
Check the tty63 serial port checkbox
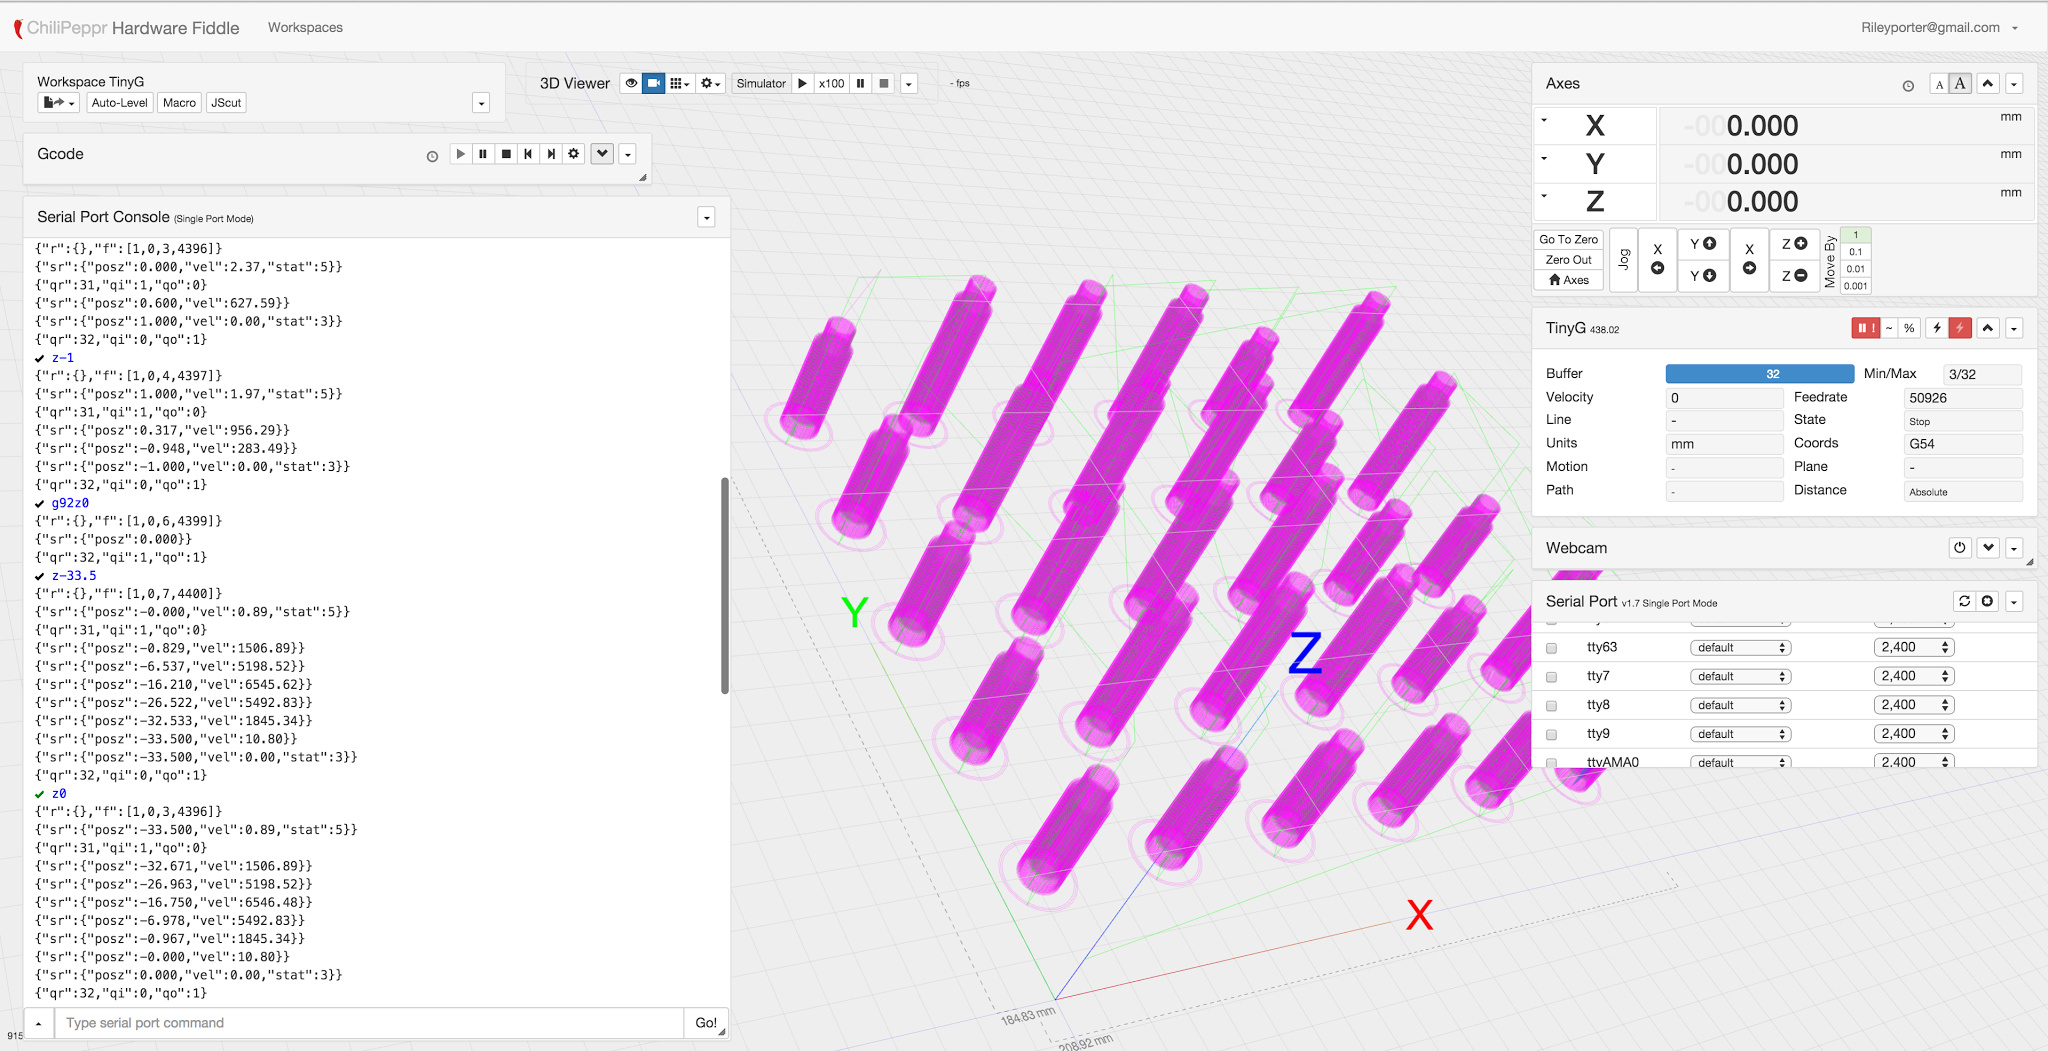(1552, 648)
